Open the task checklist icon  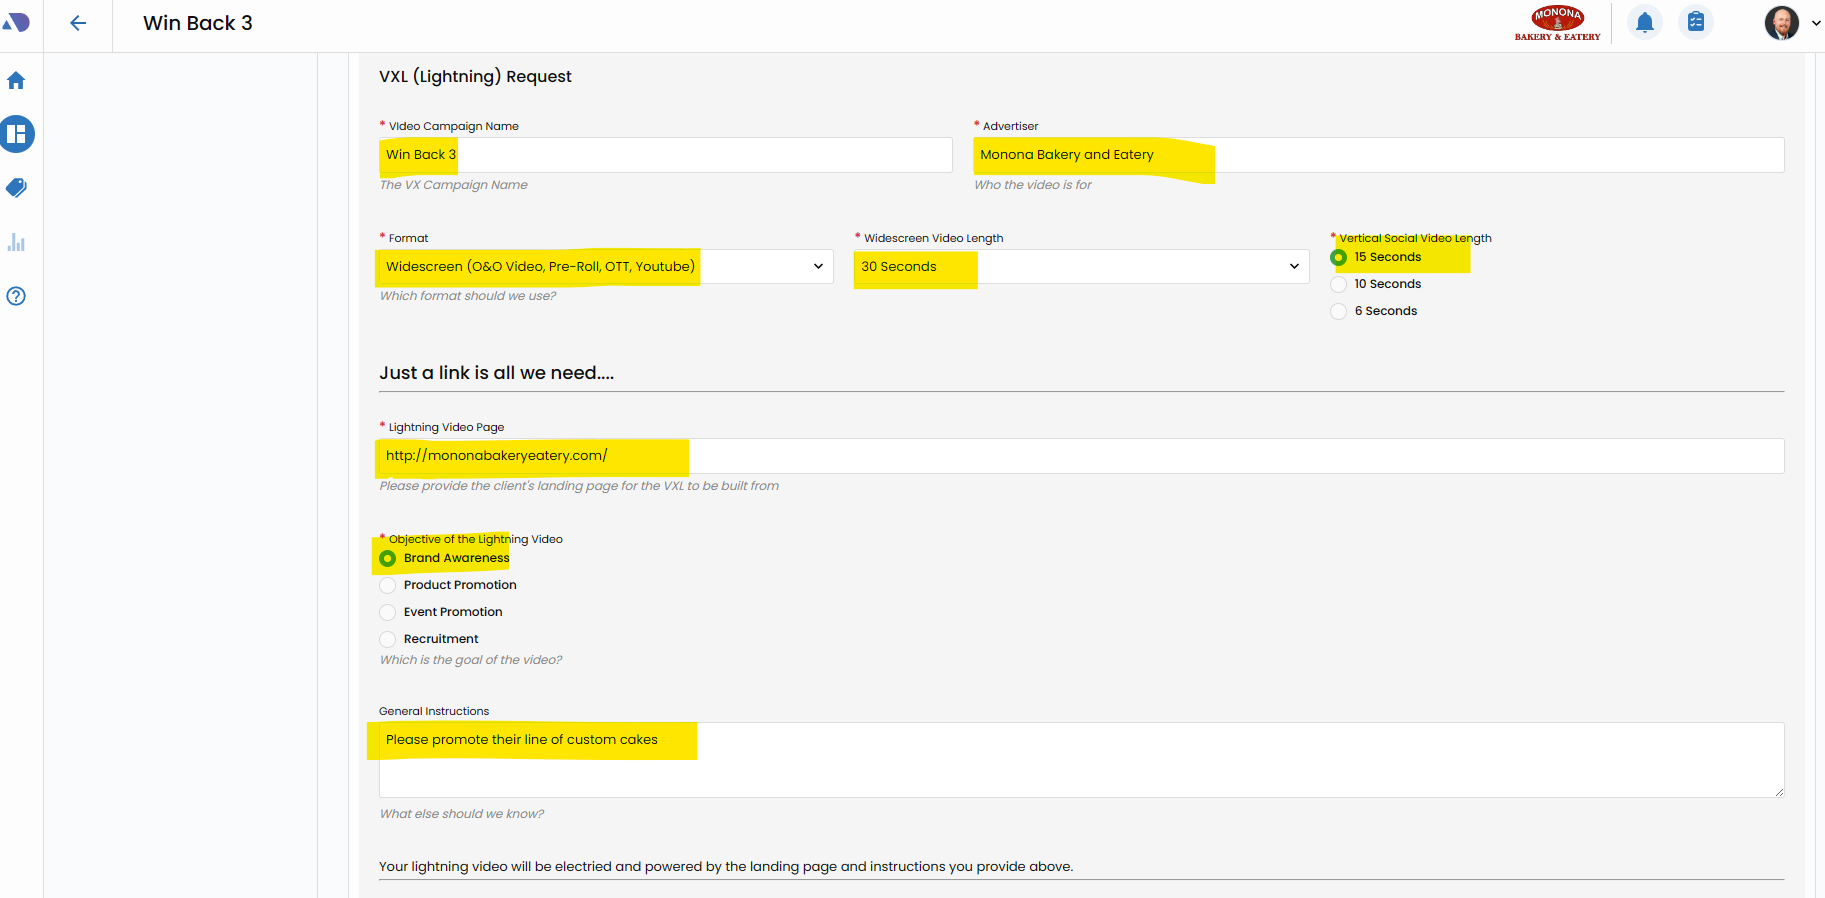click(x=1696, y=22)
